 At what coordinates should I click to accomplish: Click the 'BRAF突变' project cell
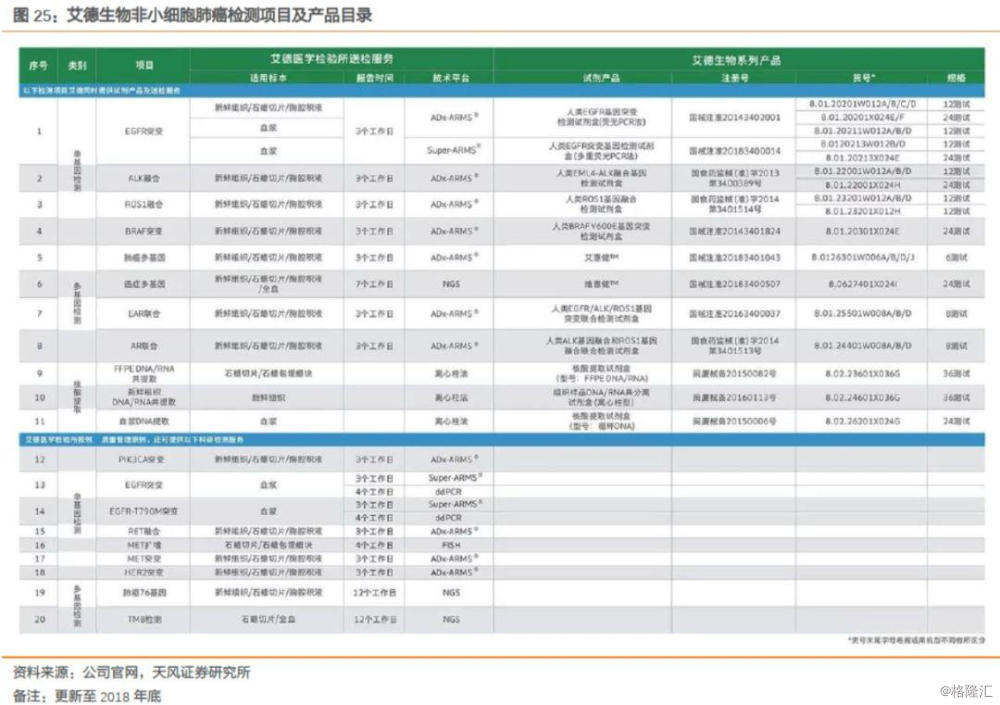coord(144,231)
